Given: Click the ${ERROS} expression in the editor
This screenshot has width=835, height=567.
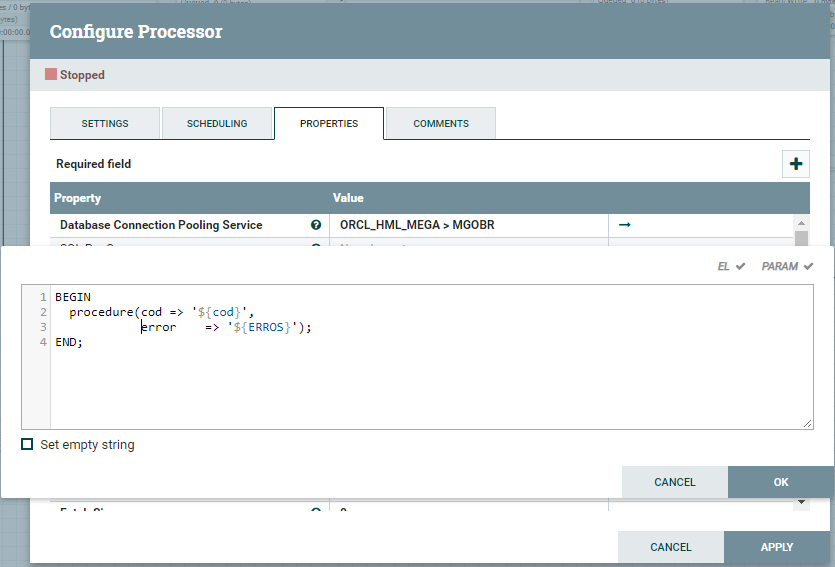Looking at the screenshot, I should point(262,327).
